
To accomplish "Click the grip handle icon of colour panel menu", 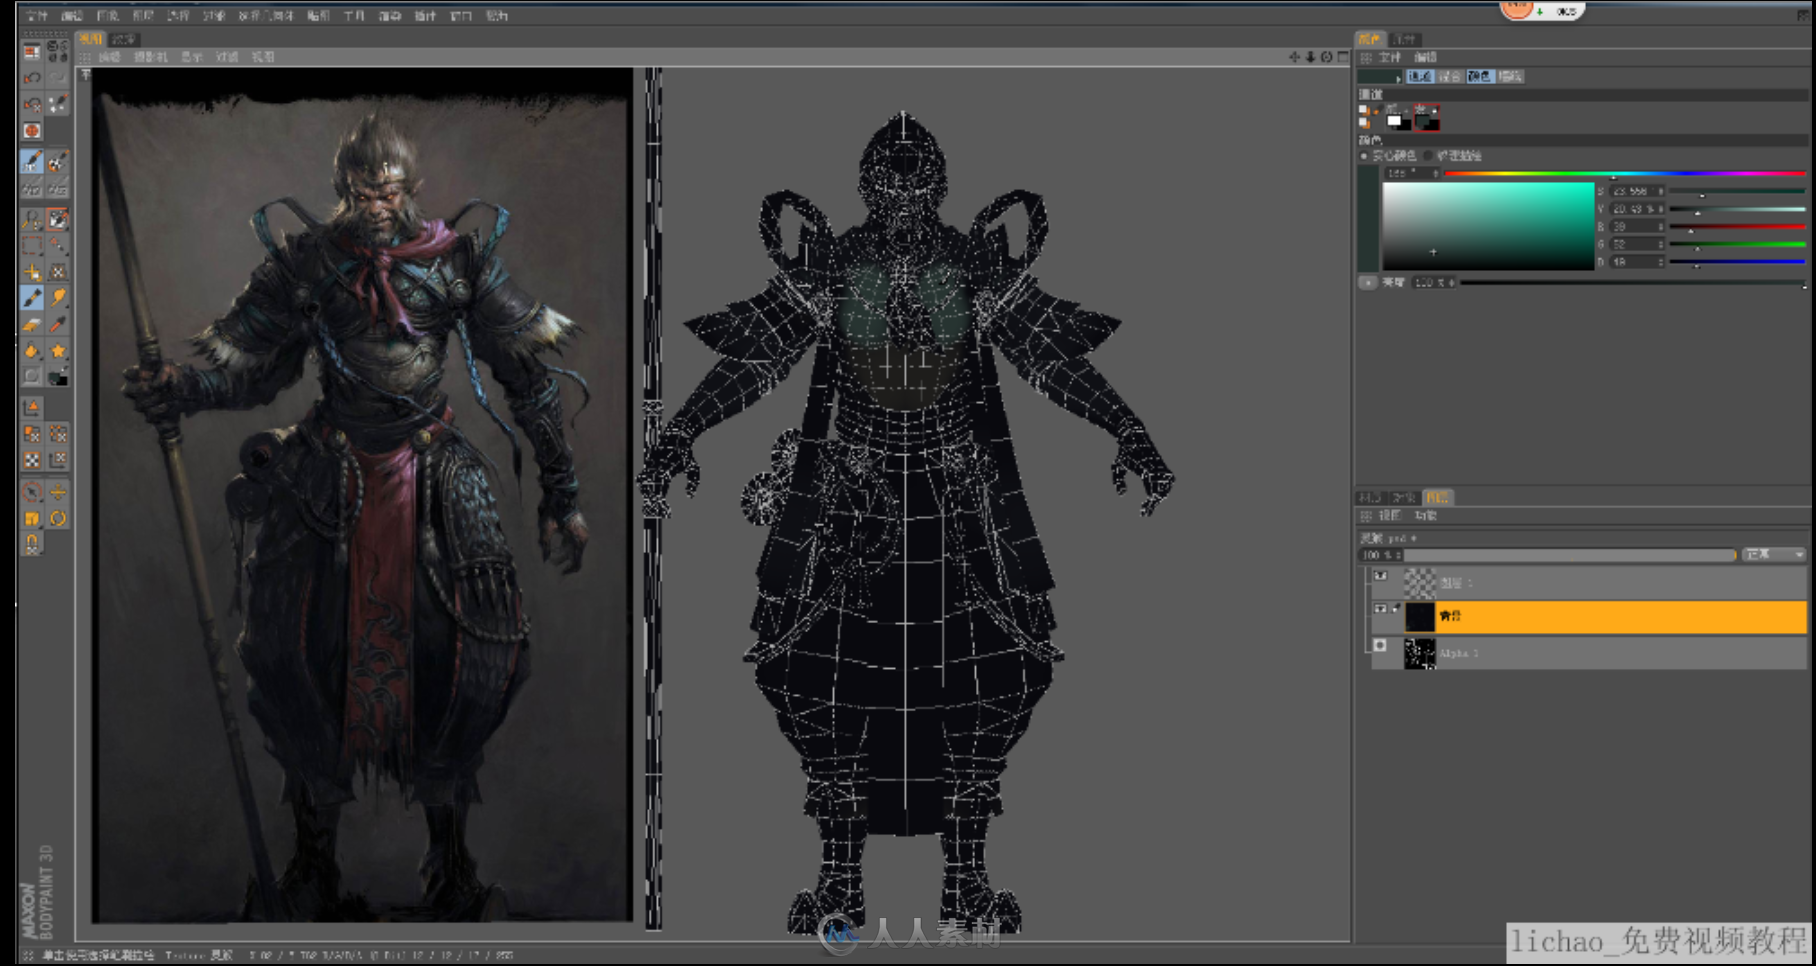I will pyautogui.click(x=1366, y=58).
